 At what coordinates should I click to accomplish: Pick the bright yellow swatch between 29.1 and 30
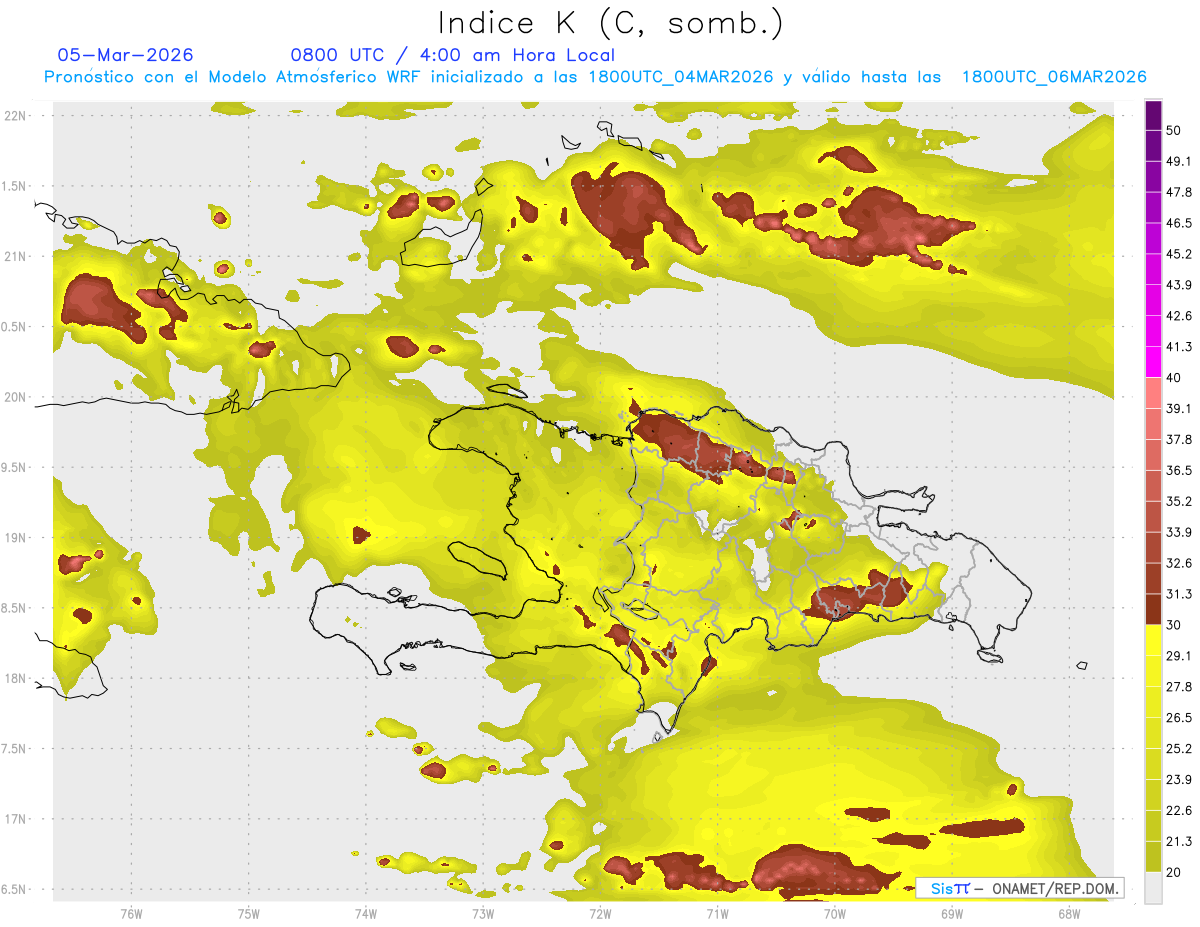point(1153,641)
